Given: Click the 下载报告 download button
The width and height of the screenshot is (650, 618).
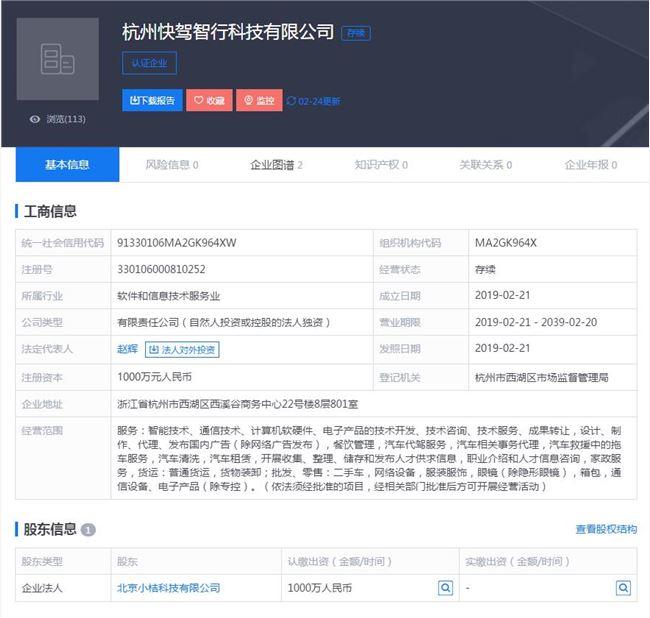Looking at the screenshot, I should [x=152, y=101].
